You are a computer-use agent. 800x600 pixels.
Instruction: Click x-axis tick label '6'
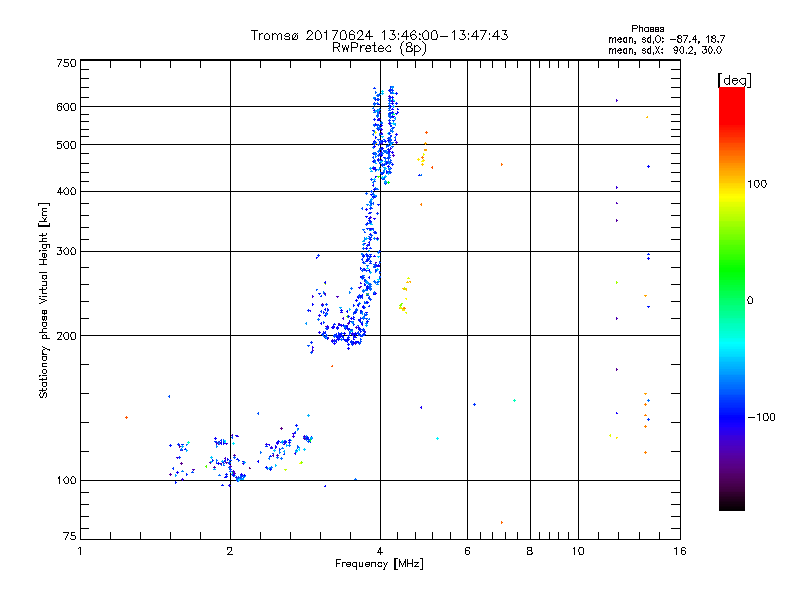pos(467,551)
